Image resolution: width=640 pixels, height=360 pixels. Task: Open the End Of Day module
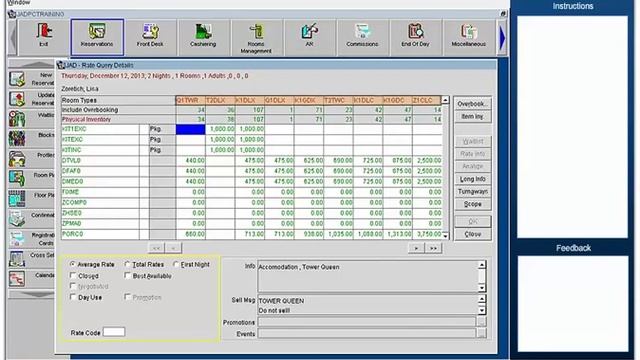tap(415, 37)
